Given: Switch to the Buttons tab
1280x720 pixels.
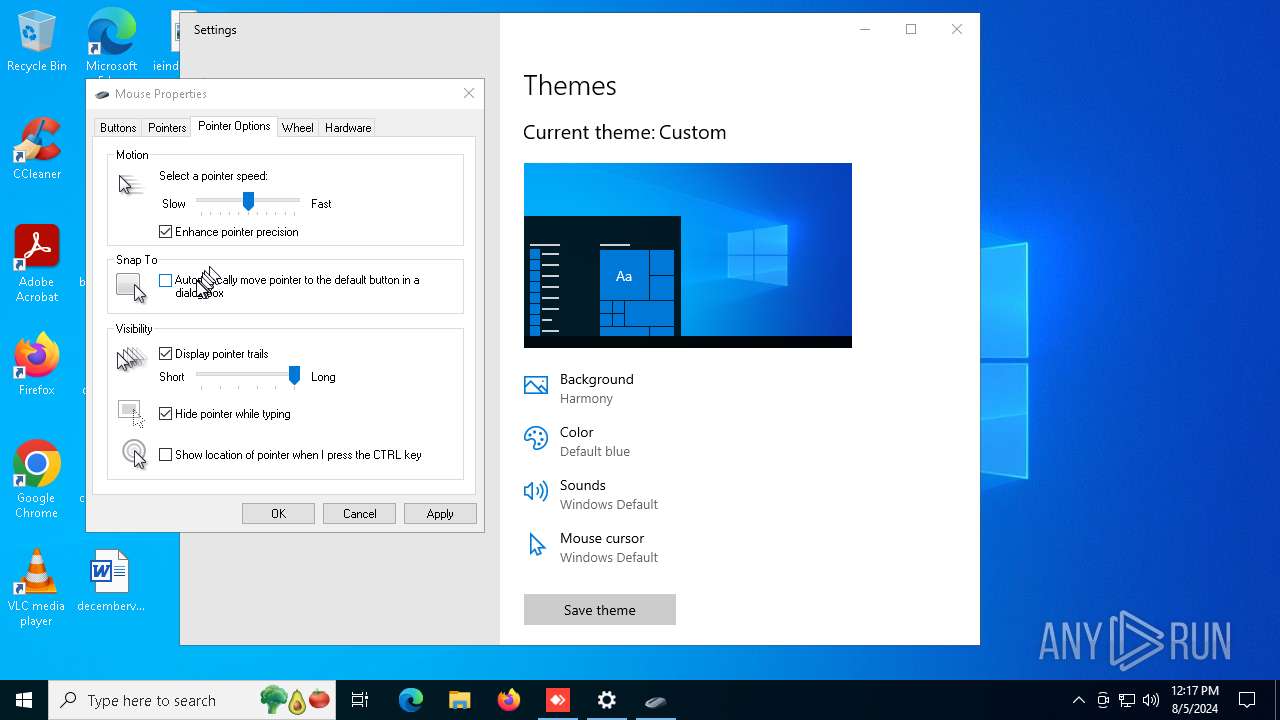Looking at the screenshot, I should [118, 128].
